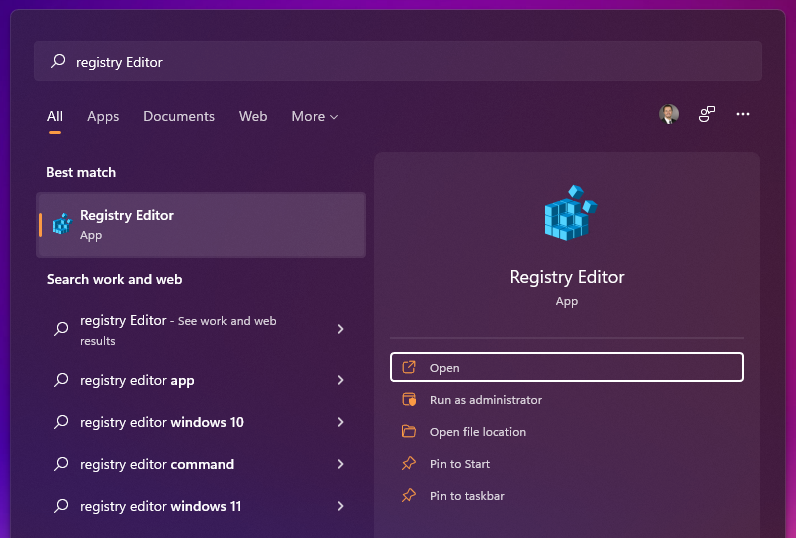Switch to the Web tab
Viewport: 796px width, 538px height.
[x=253, y=116]
